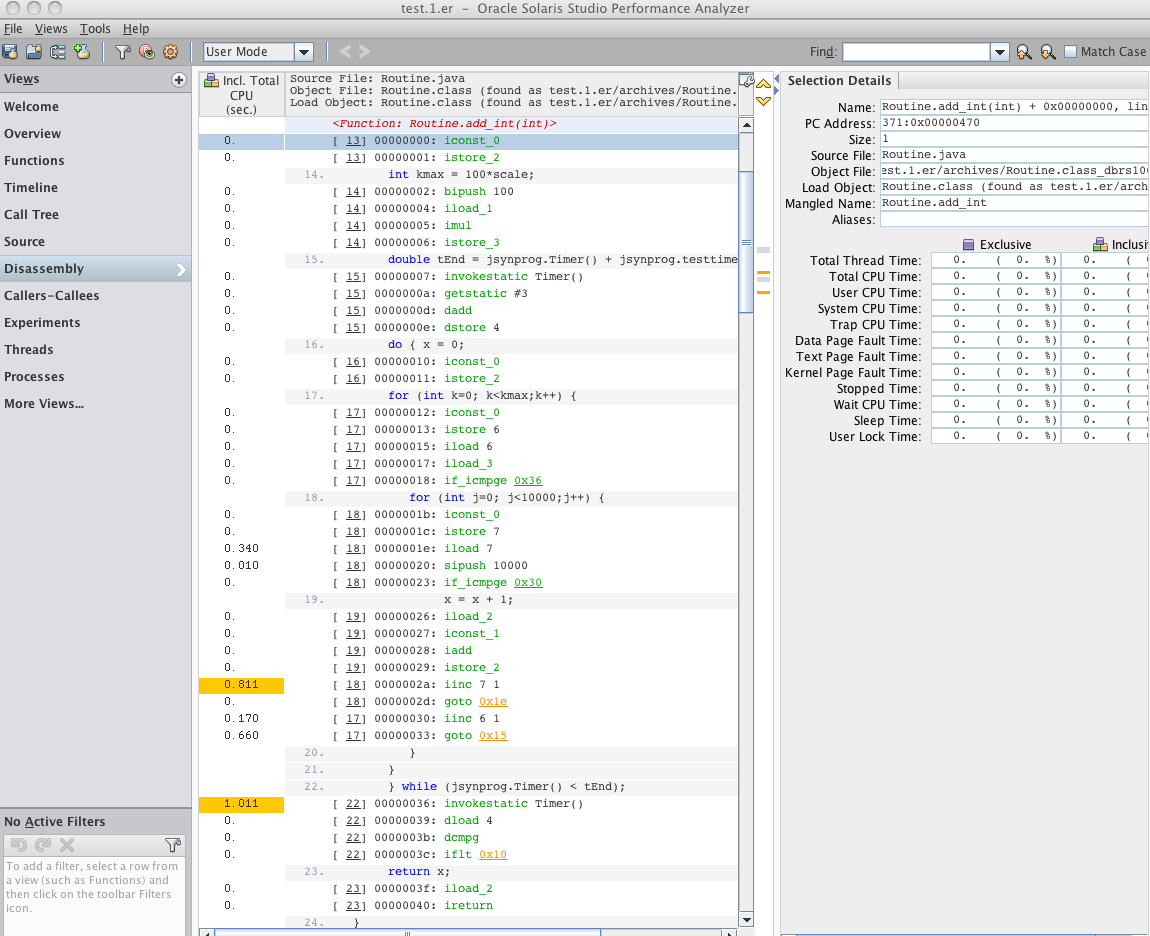Click the Compare Experiments toolbar icon
The image size is (1150, 936).
pyautogui.click(x=58, y=51)
